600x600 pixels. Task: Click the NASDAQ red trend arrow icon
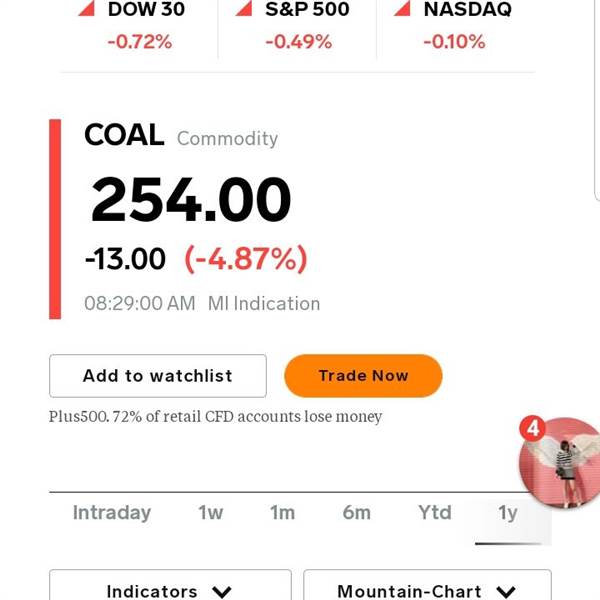pyautogui.click(x=402, y=8)
